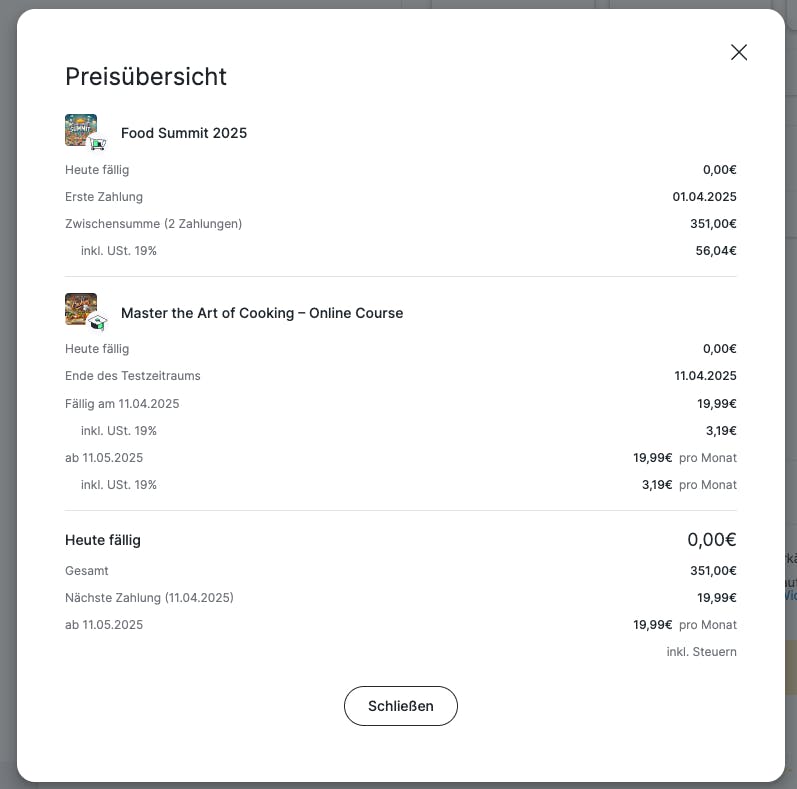
Task: Close the Preisübersicht dialog with the X
Action: pos(739,52)
